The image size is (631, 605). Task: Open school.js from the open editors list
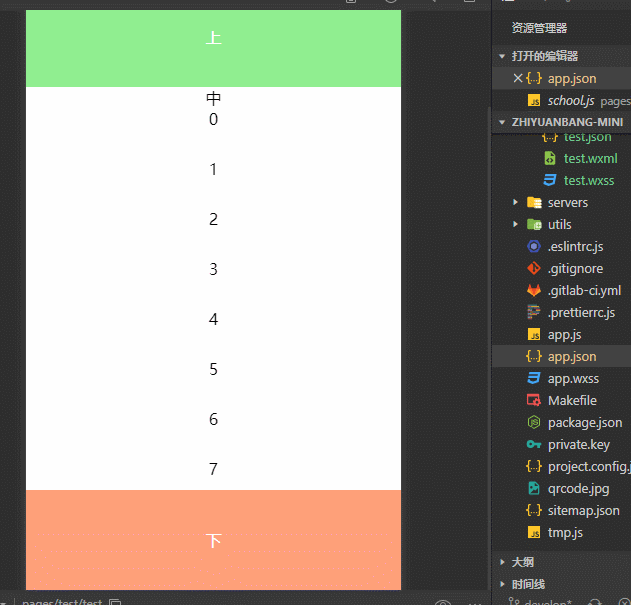[x=571, y=100]
